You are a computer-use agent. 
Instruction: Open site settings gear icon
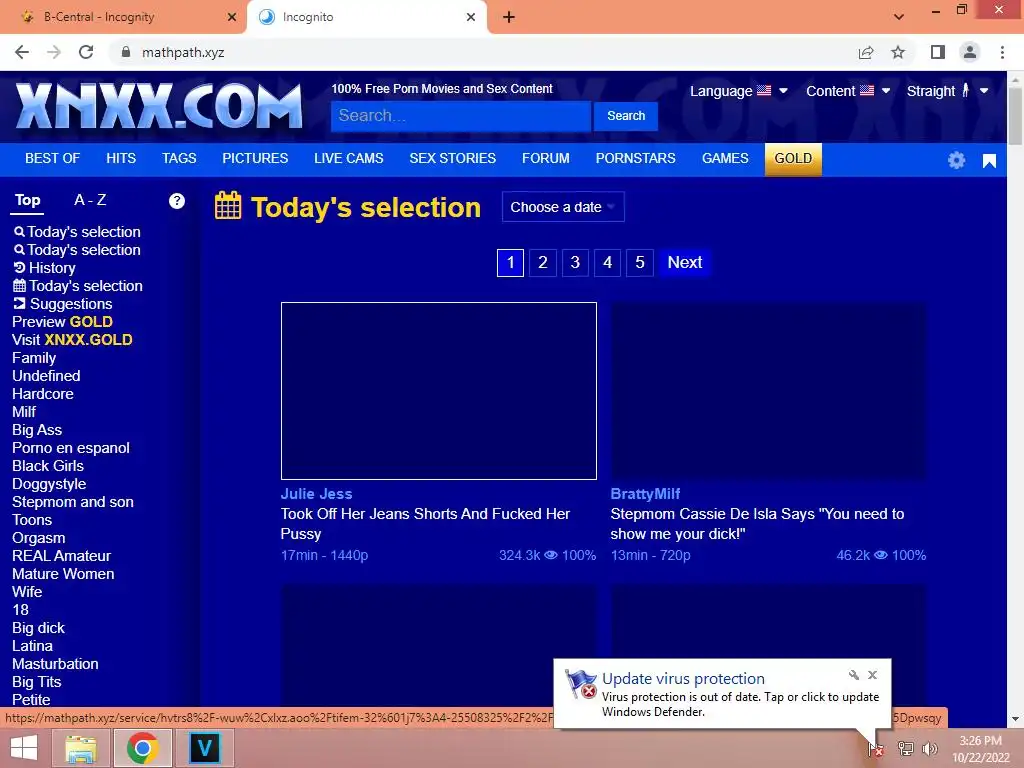pos(956,160)
